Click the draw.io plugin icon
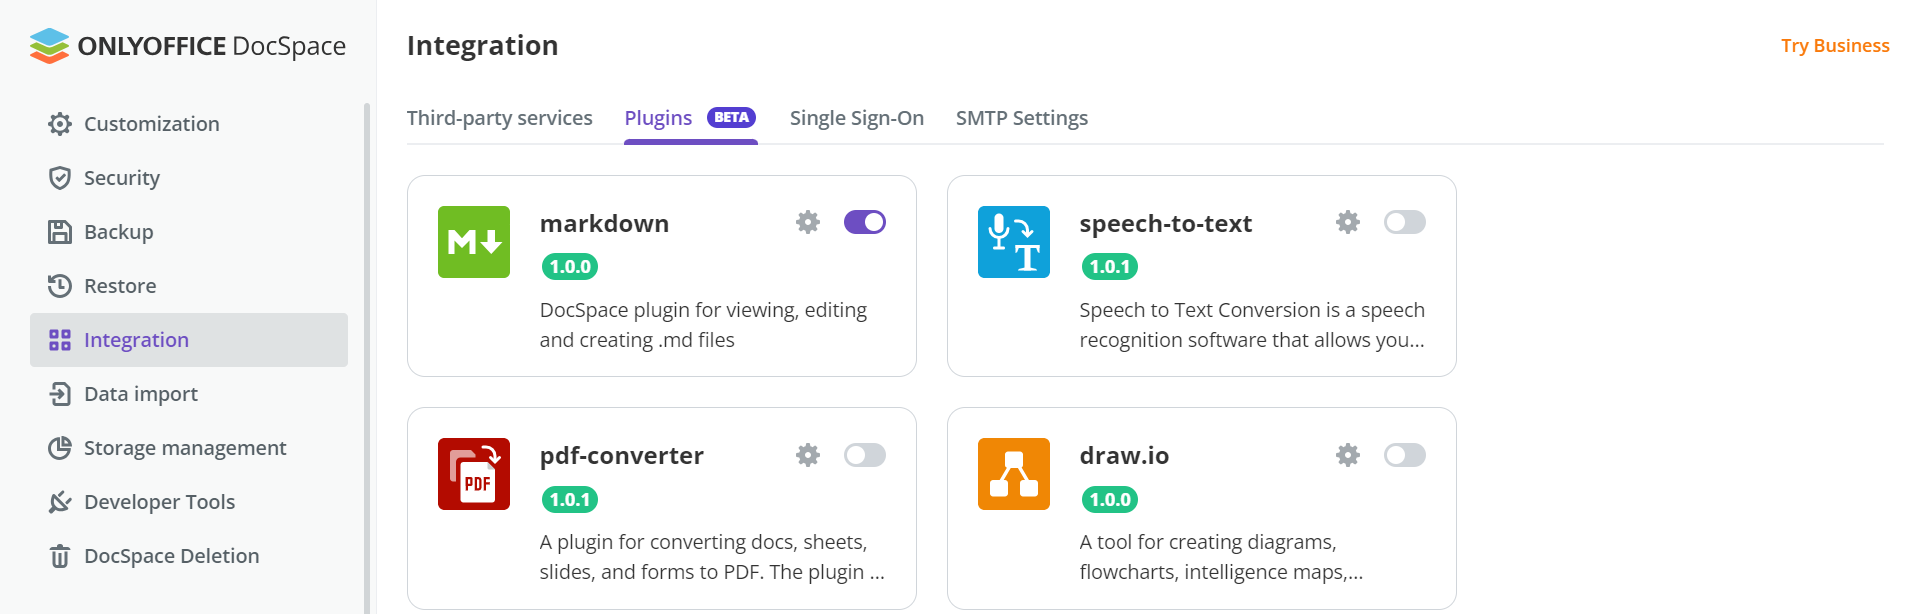This screenshot has width=1920, height=614. tap(1014, 474)
